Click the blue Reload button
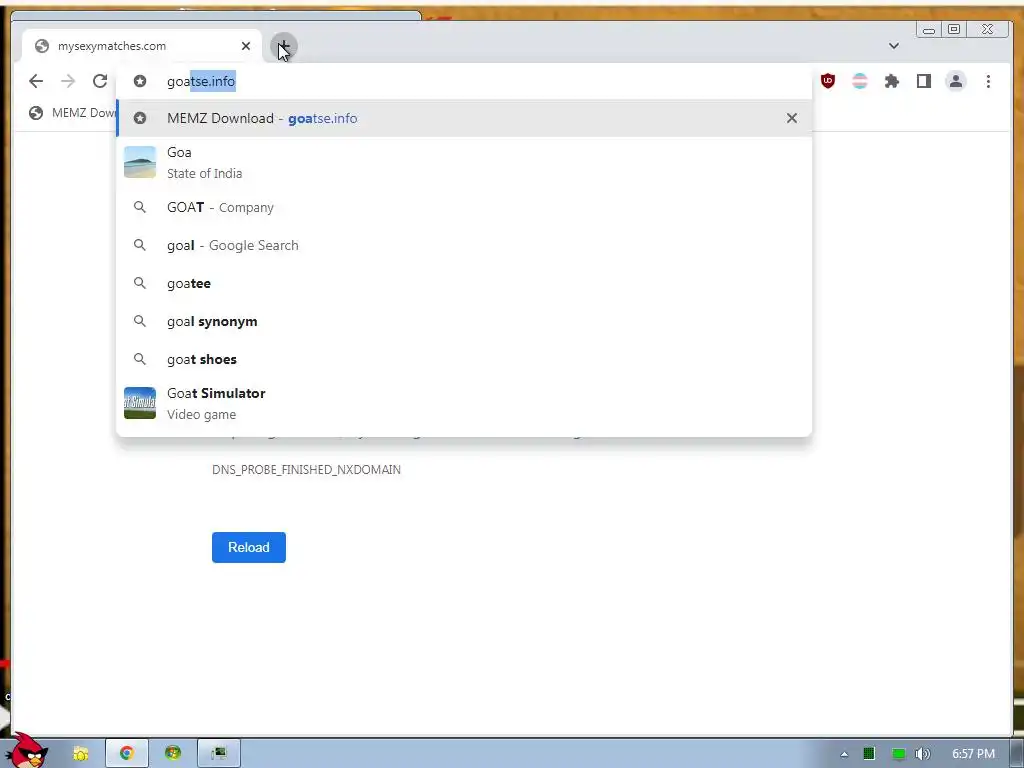Screen dimensions: 1024x768 click(x=249, y=547)
